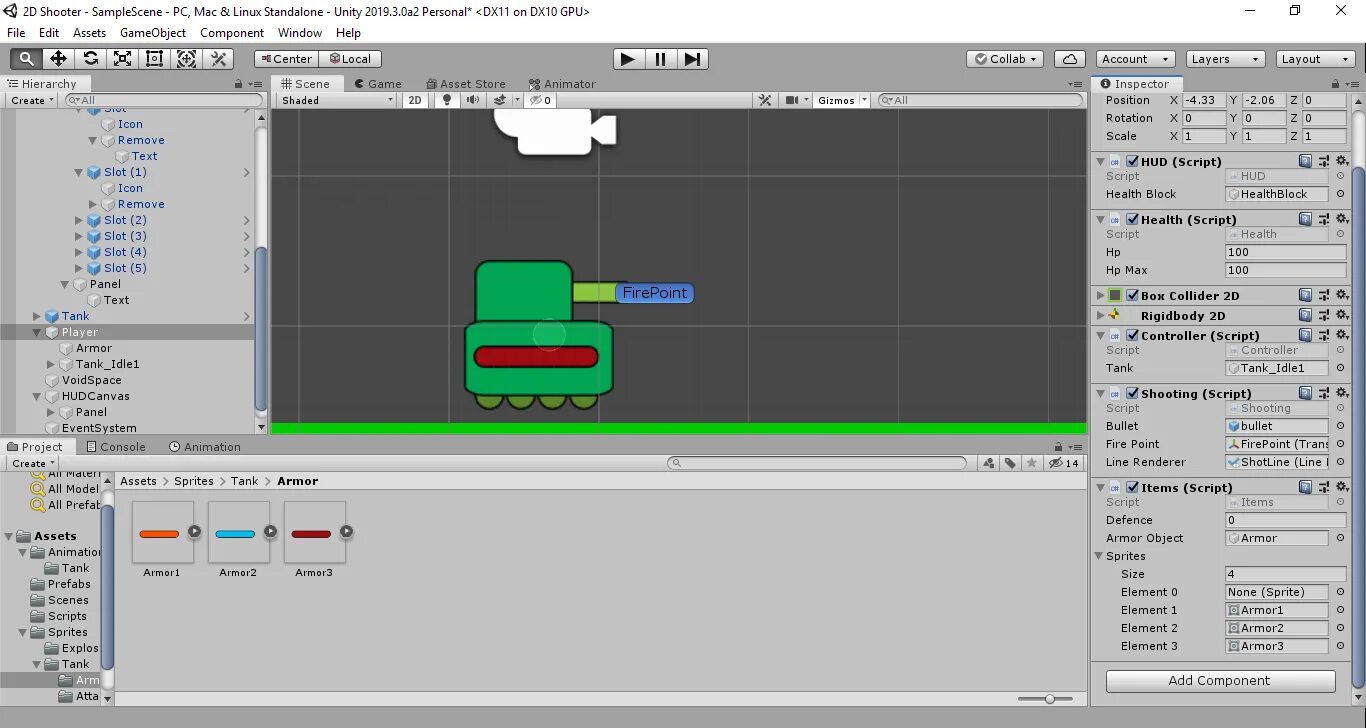Open Shooting script preset icon
This screenshot has height=728, width=1366.
pyautogui.click(x=1324, y=393)
